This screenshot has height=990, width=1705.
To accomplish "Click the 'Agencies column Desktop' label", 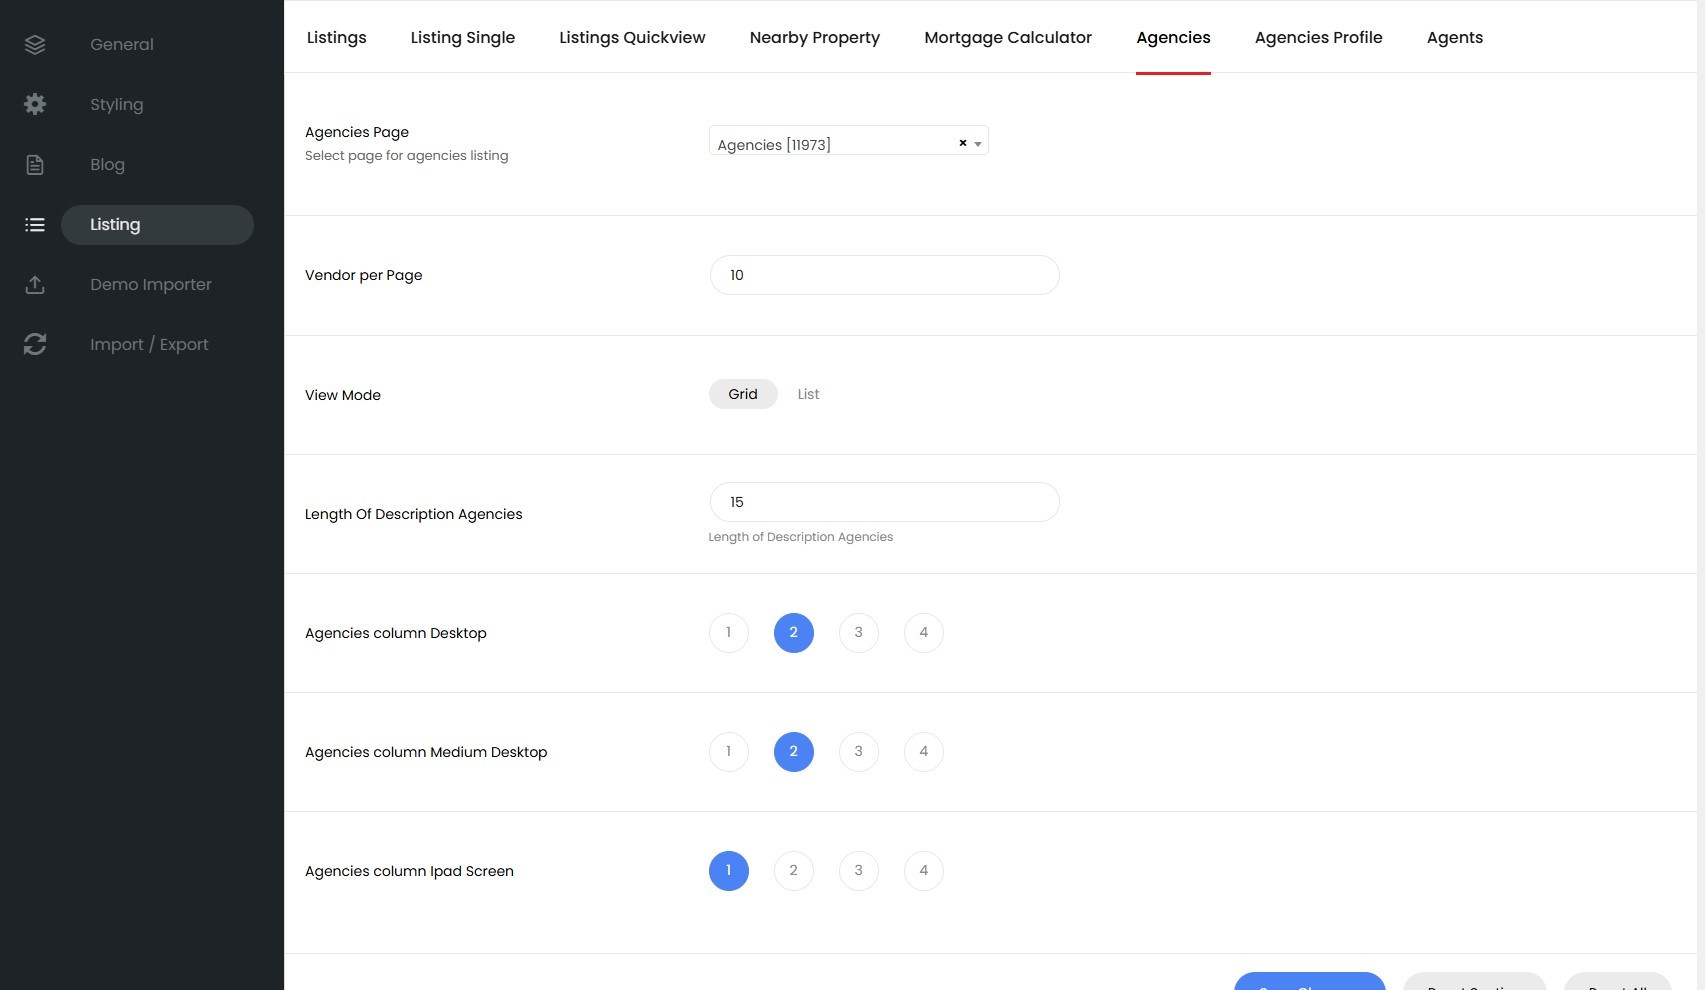I will pos(396,633).
